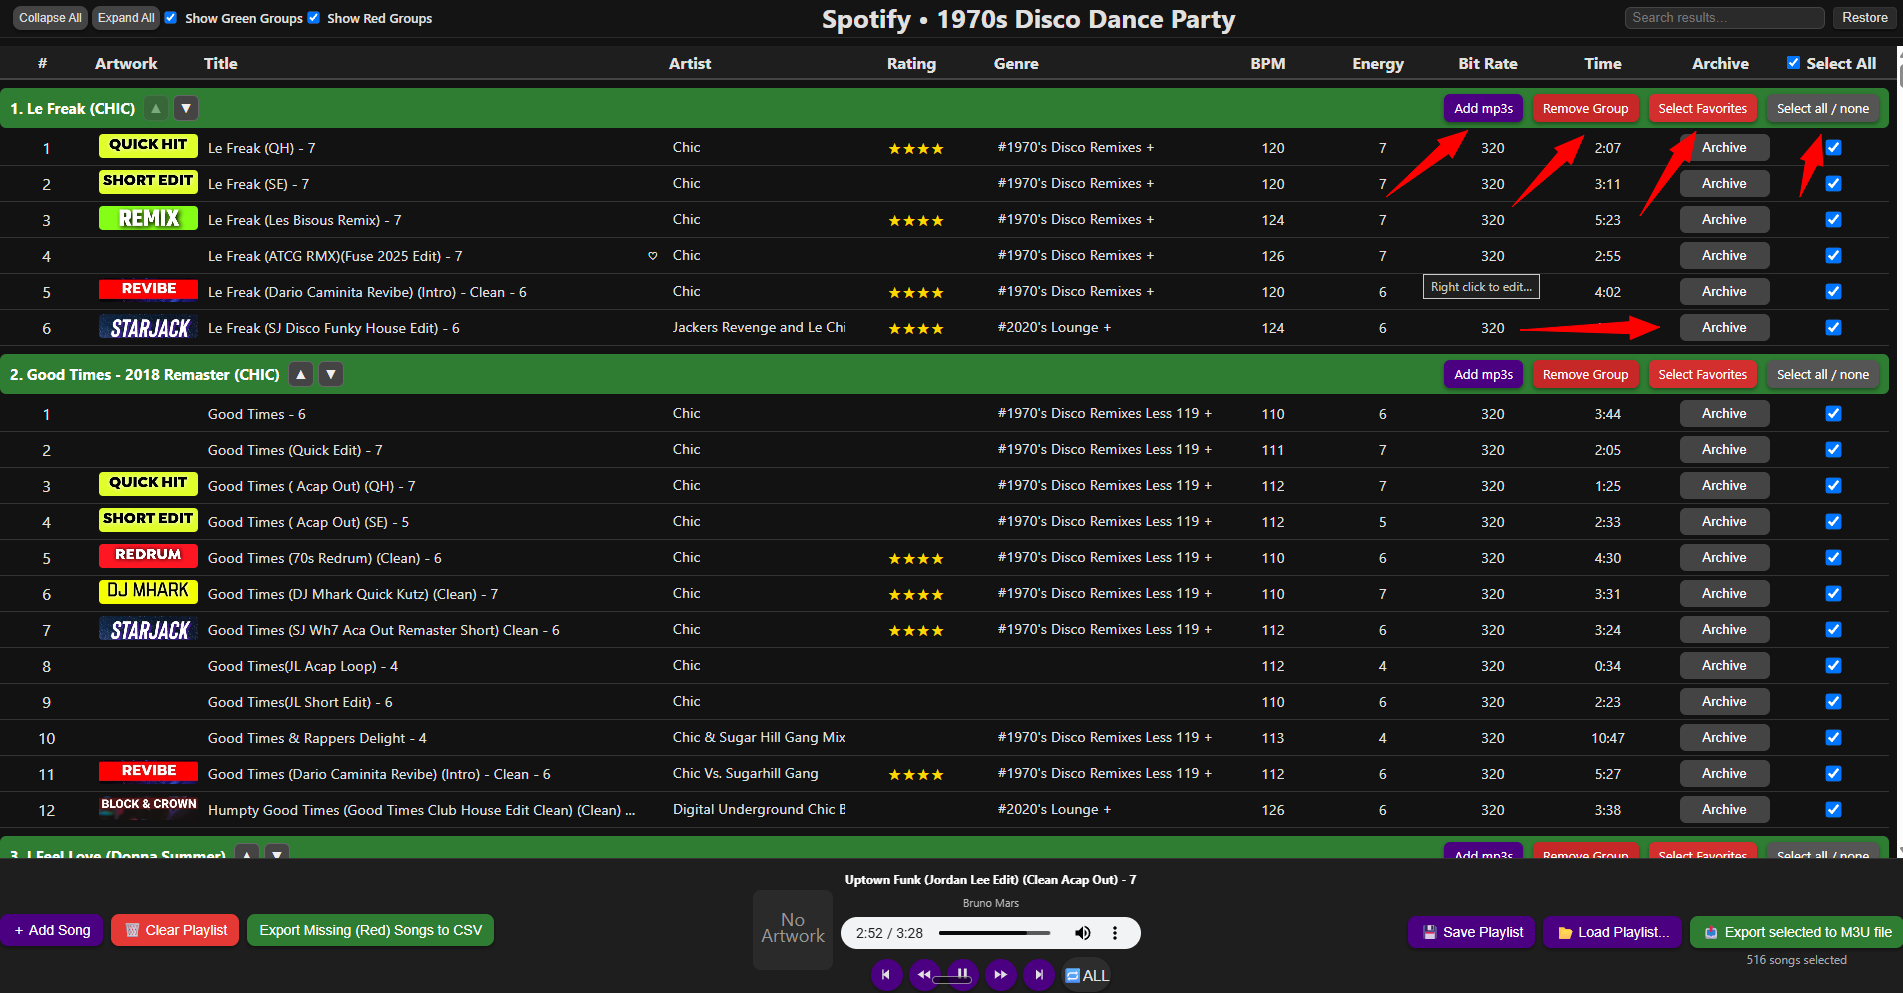Jump back to the previous track

(886, 974)
